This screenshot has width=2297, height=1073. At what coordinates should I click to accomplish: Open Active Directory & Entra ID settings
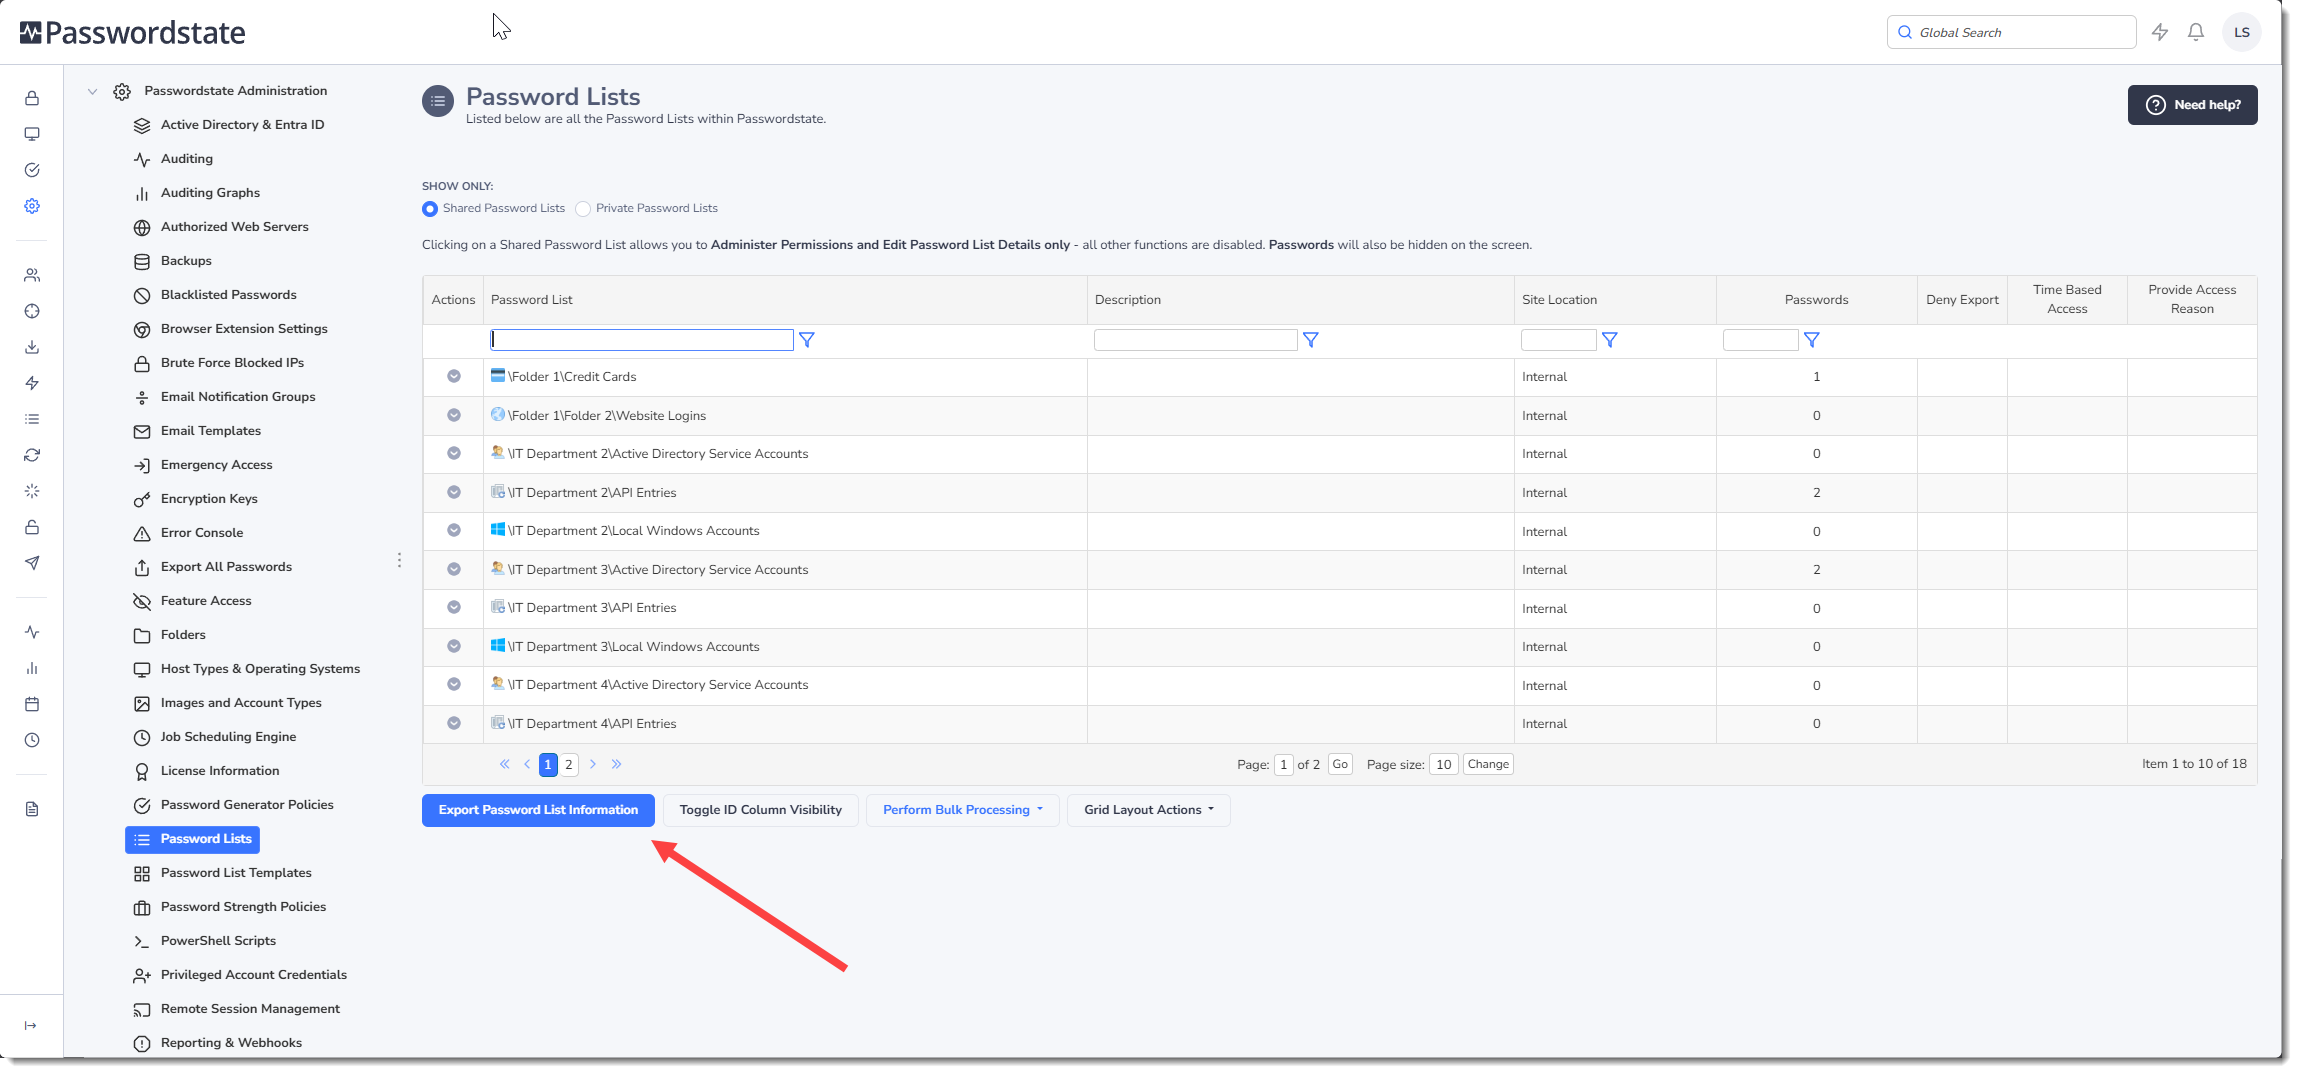point(242,125)
